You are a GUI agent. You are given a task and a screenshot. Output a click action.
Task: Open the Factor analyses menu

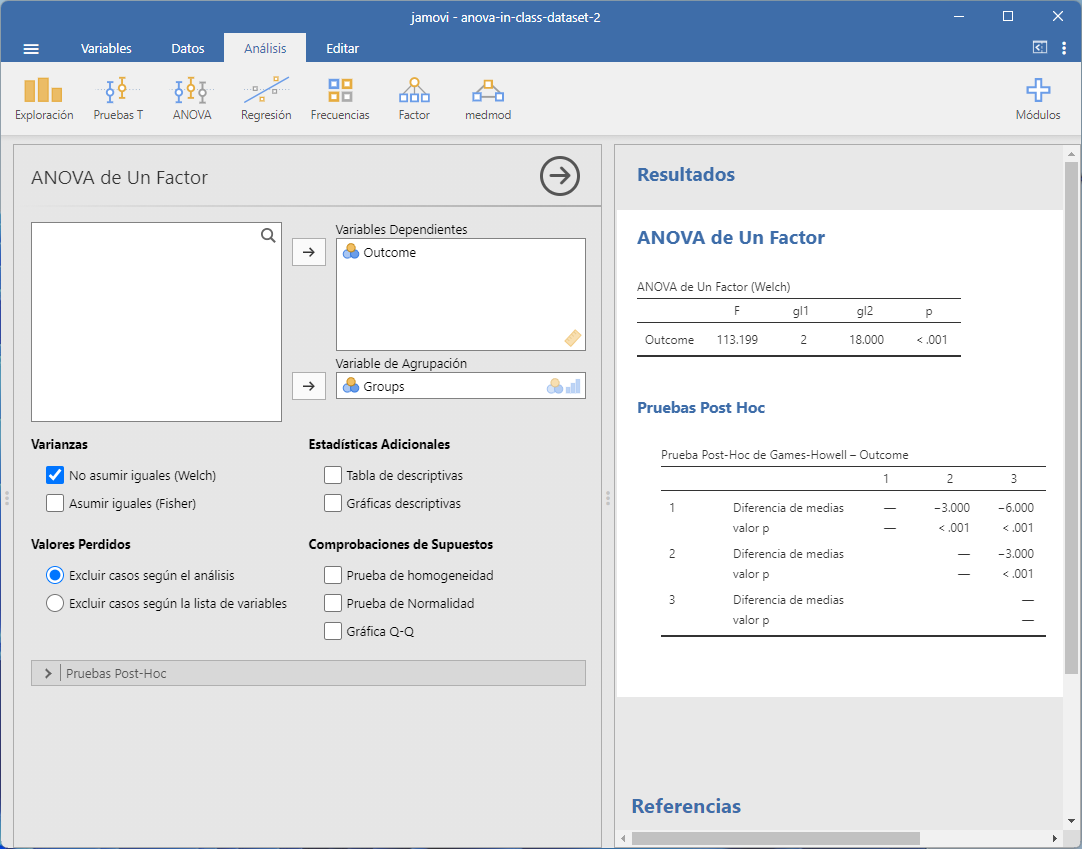point(414,99)
